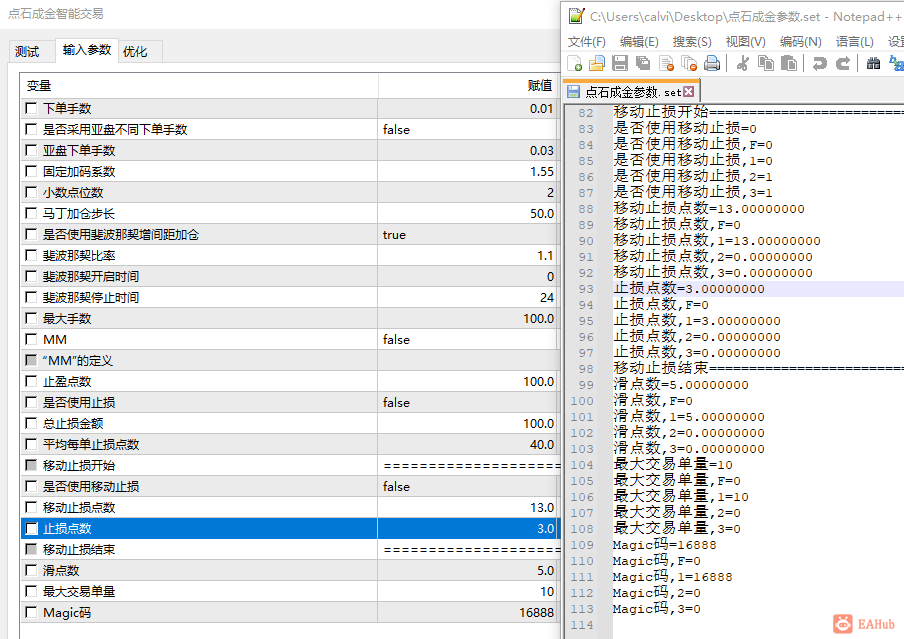Open the 是否使用斐波那契增间距加仓 true value dropdown
The image size is (904, 639).
click(x=466, y=235)
